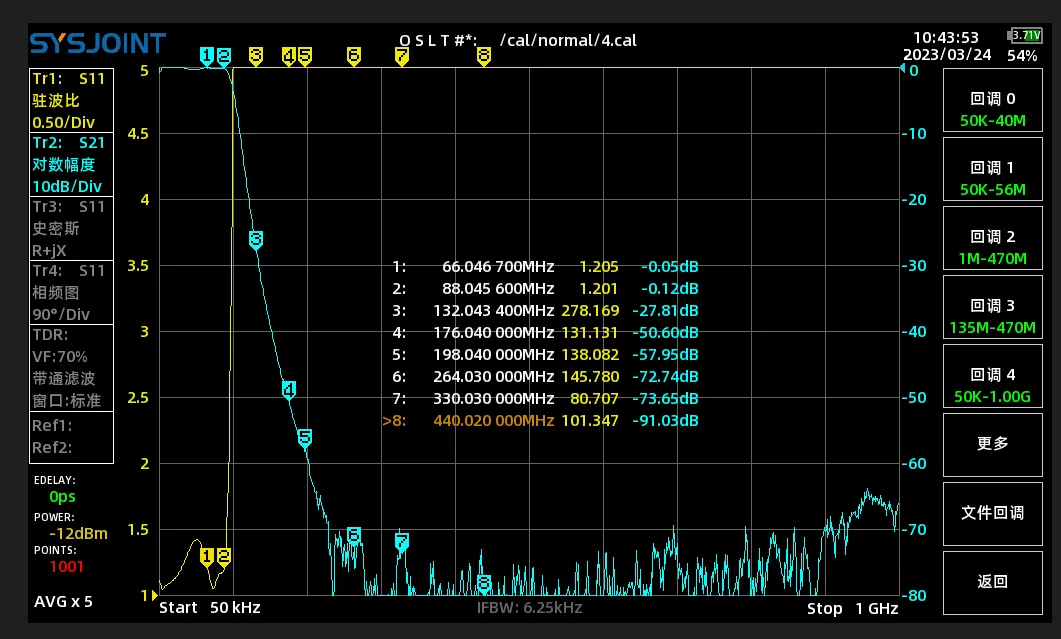1061x639 pixels.
Task: Toggle trace Tr1 S11 VSWR panel
Action: coord(71,100)
